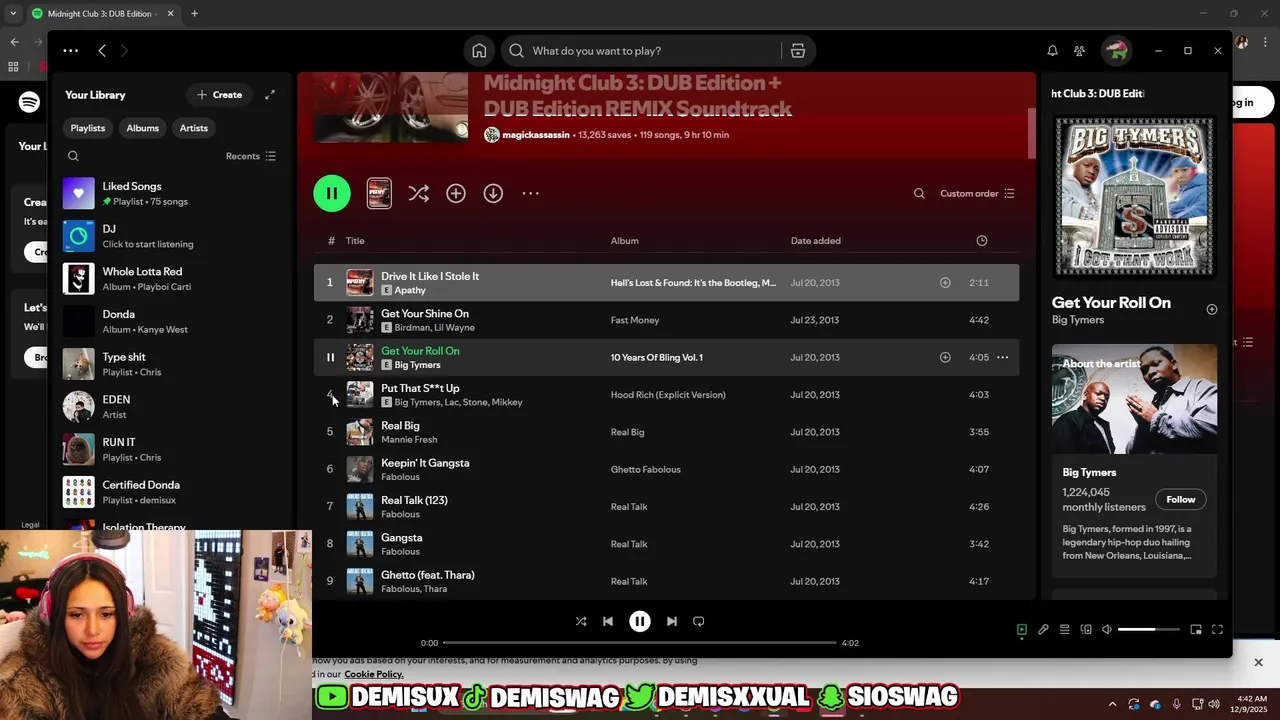Open magickassassin profile link
This screenshot has width=1280, height=720.
coord(535,135)
